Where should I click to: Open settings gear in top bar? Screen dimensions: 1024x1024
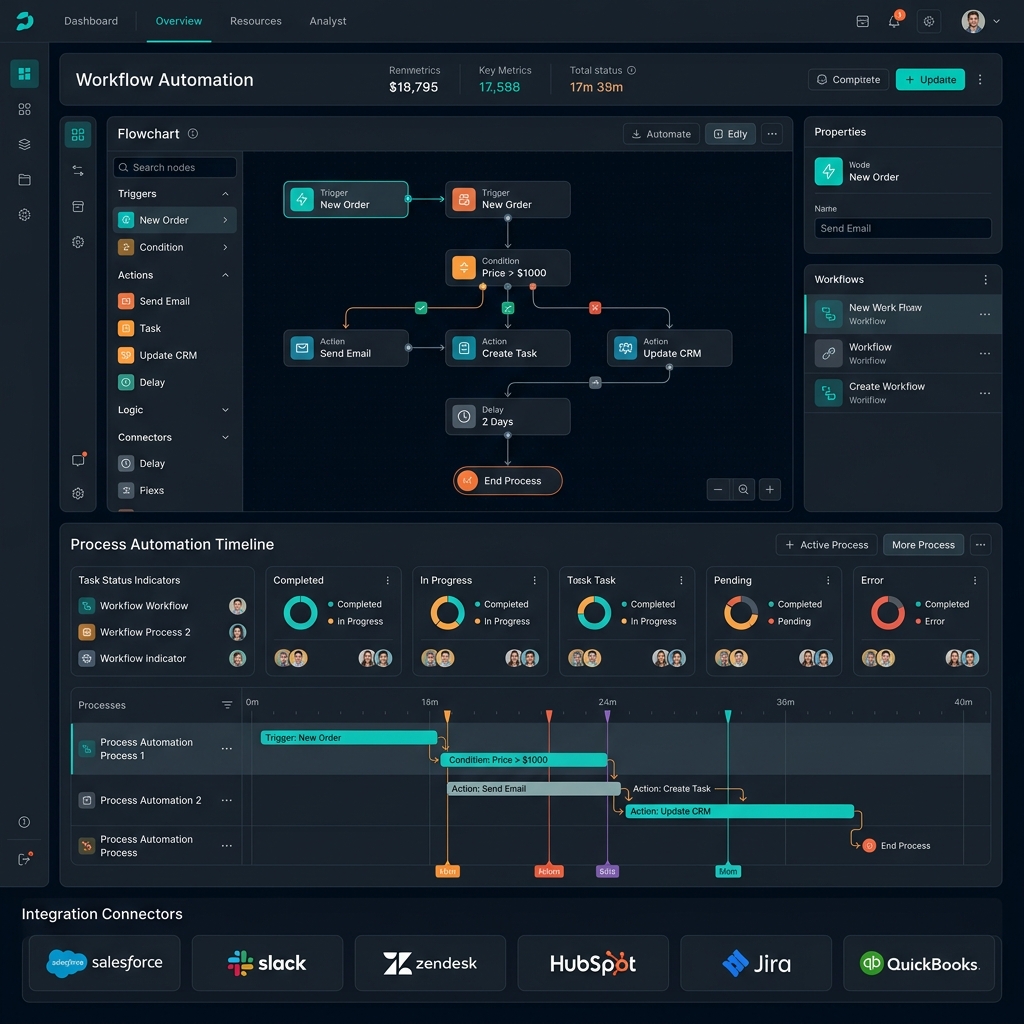[x=929, y=21]
